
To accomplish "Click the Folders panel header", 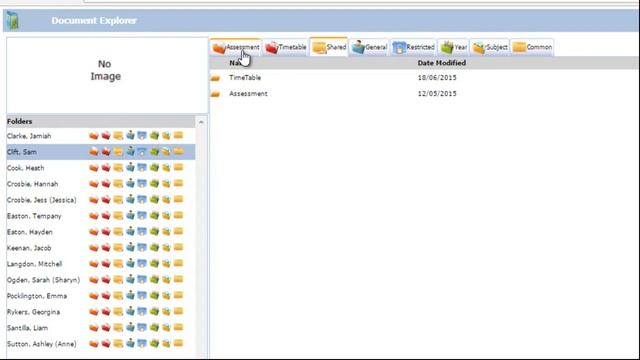I will pos(101,121).
